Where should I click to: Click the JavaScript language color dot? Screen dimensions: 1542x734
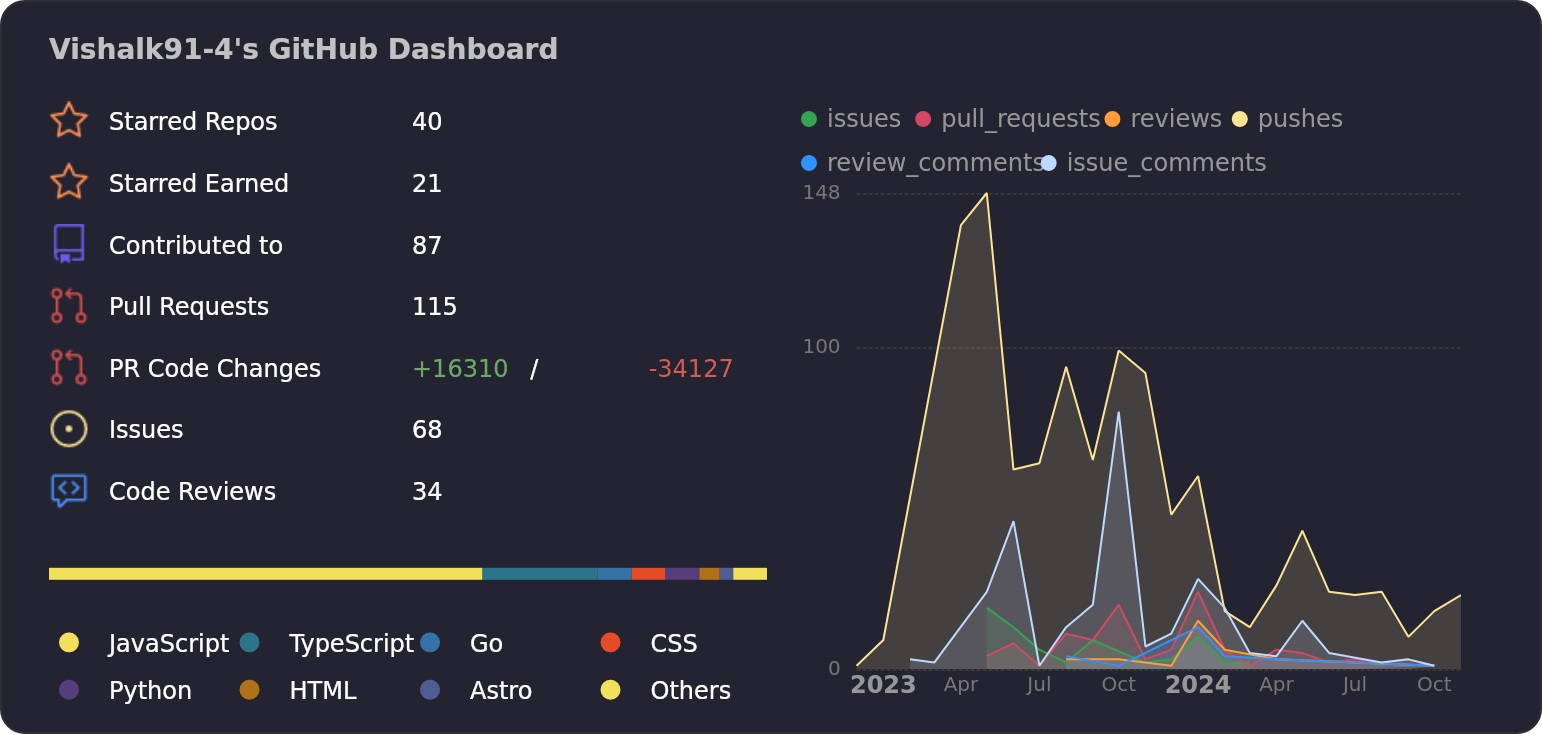coord(69,642)
